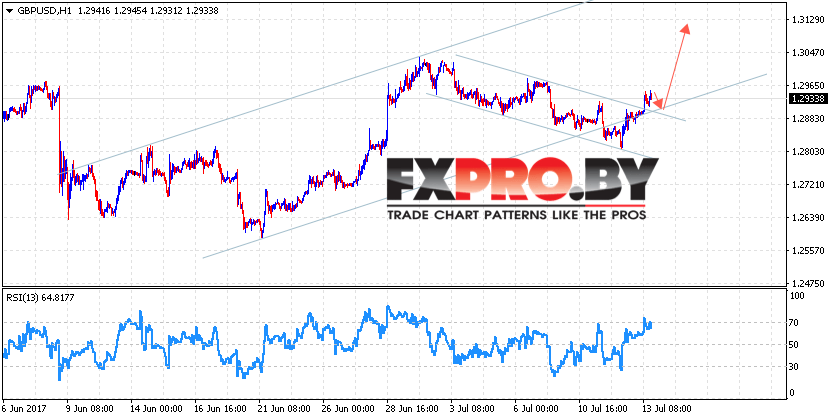This screenshot has height=420, width=829.
Task: Click price scale value 1.28830
Action: point(806,119)
